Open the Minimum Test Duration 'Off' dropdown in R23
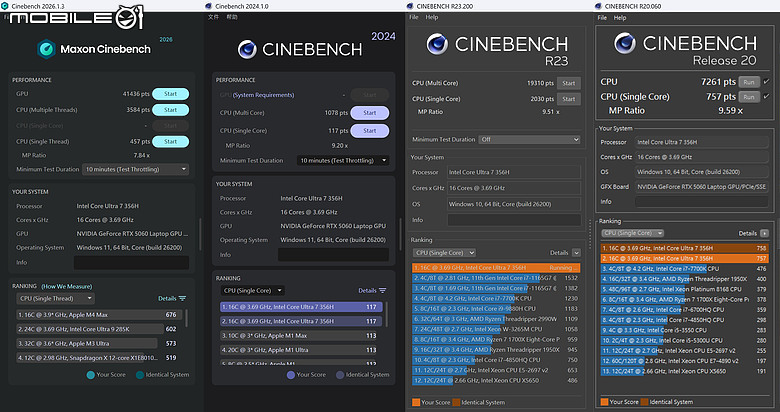Image resolution: width=780 pixels, height=412 pixels. tap(529, 139)
